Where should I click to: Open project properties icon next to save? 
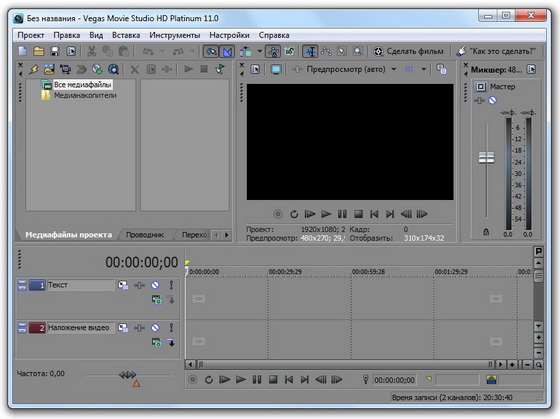click(71, 51)
